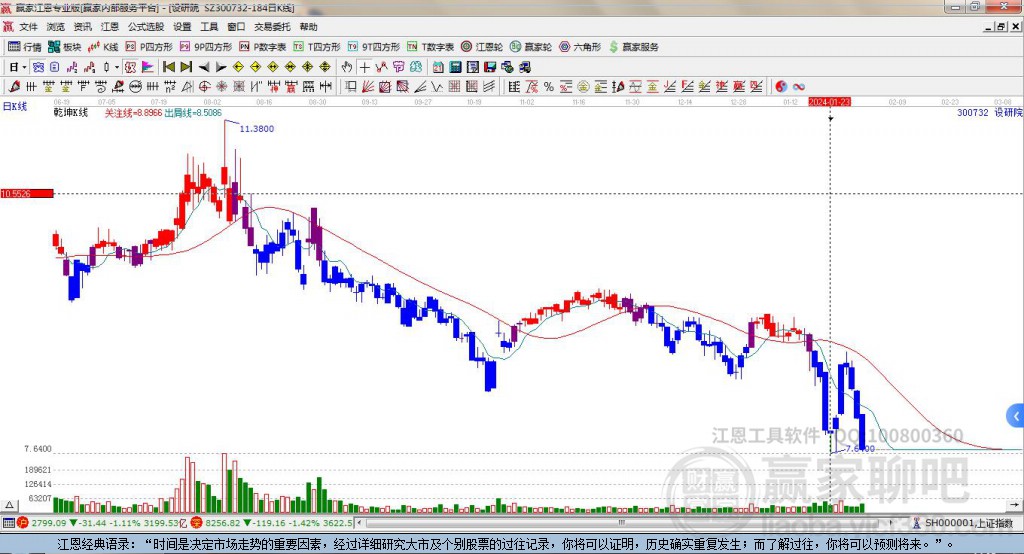1024x554 pixels.
Task: Open the P数字表 tool
Action: tap(263, 47)
